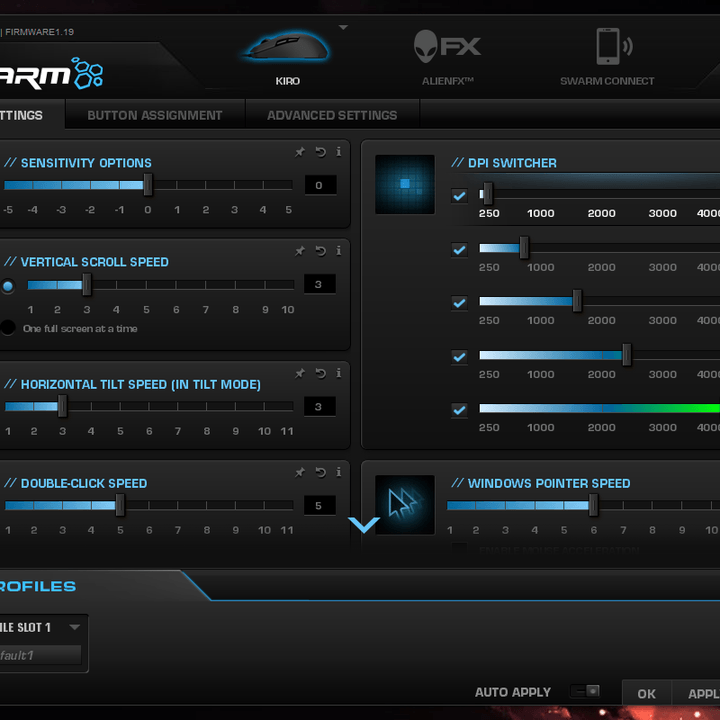
Task: Click the Windows Pointer Speed cursor icon
Action: [405, 505]
